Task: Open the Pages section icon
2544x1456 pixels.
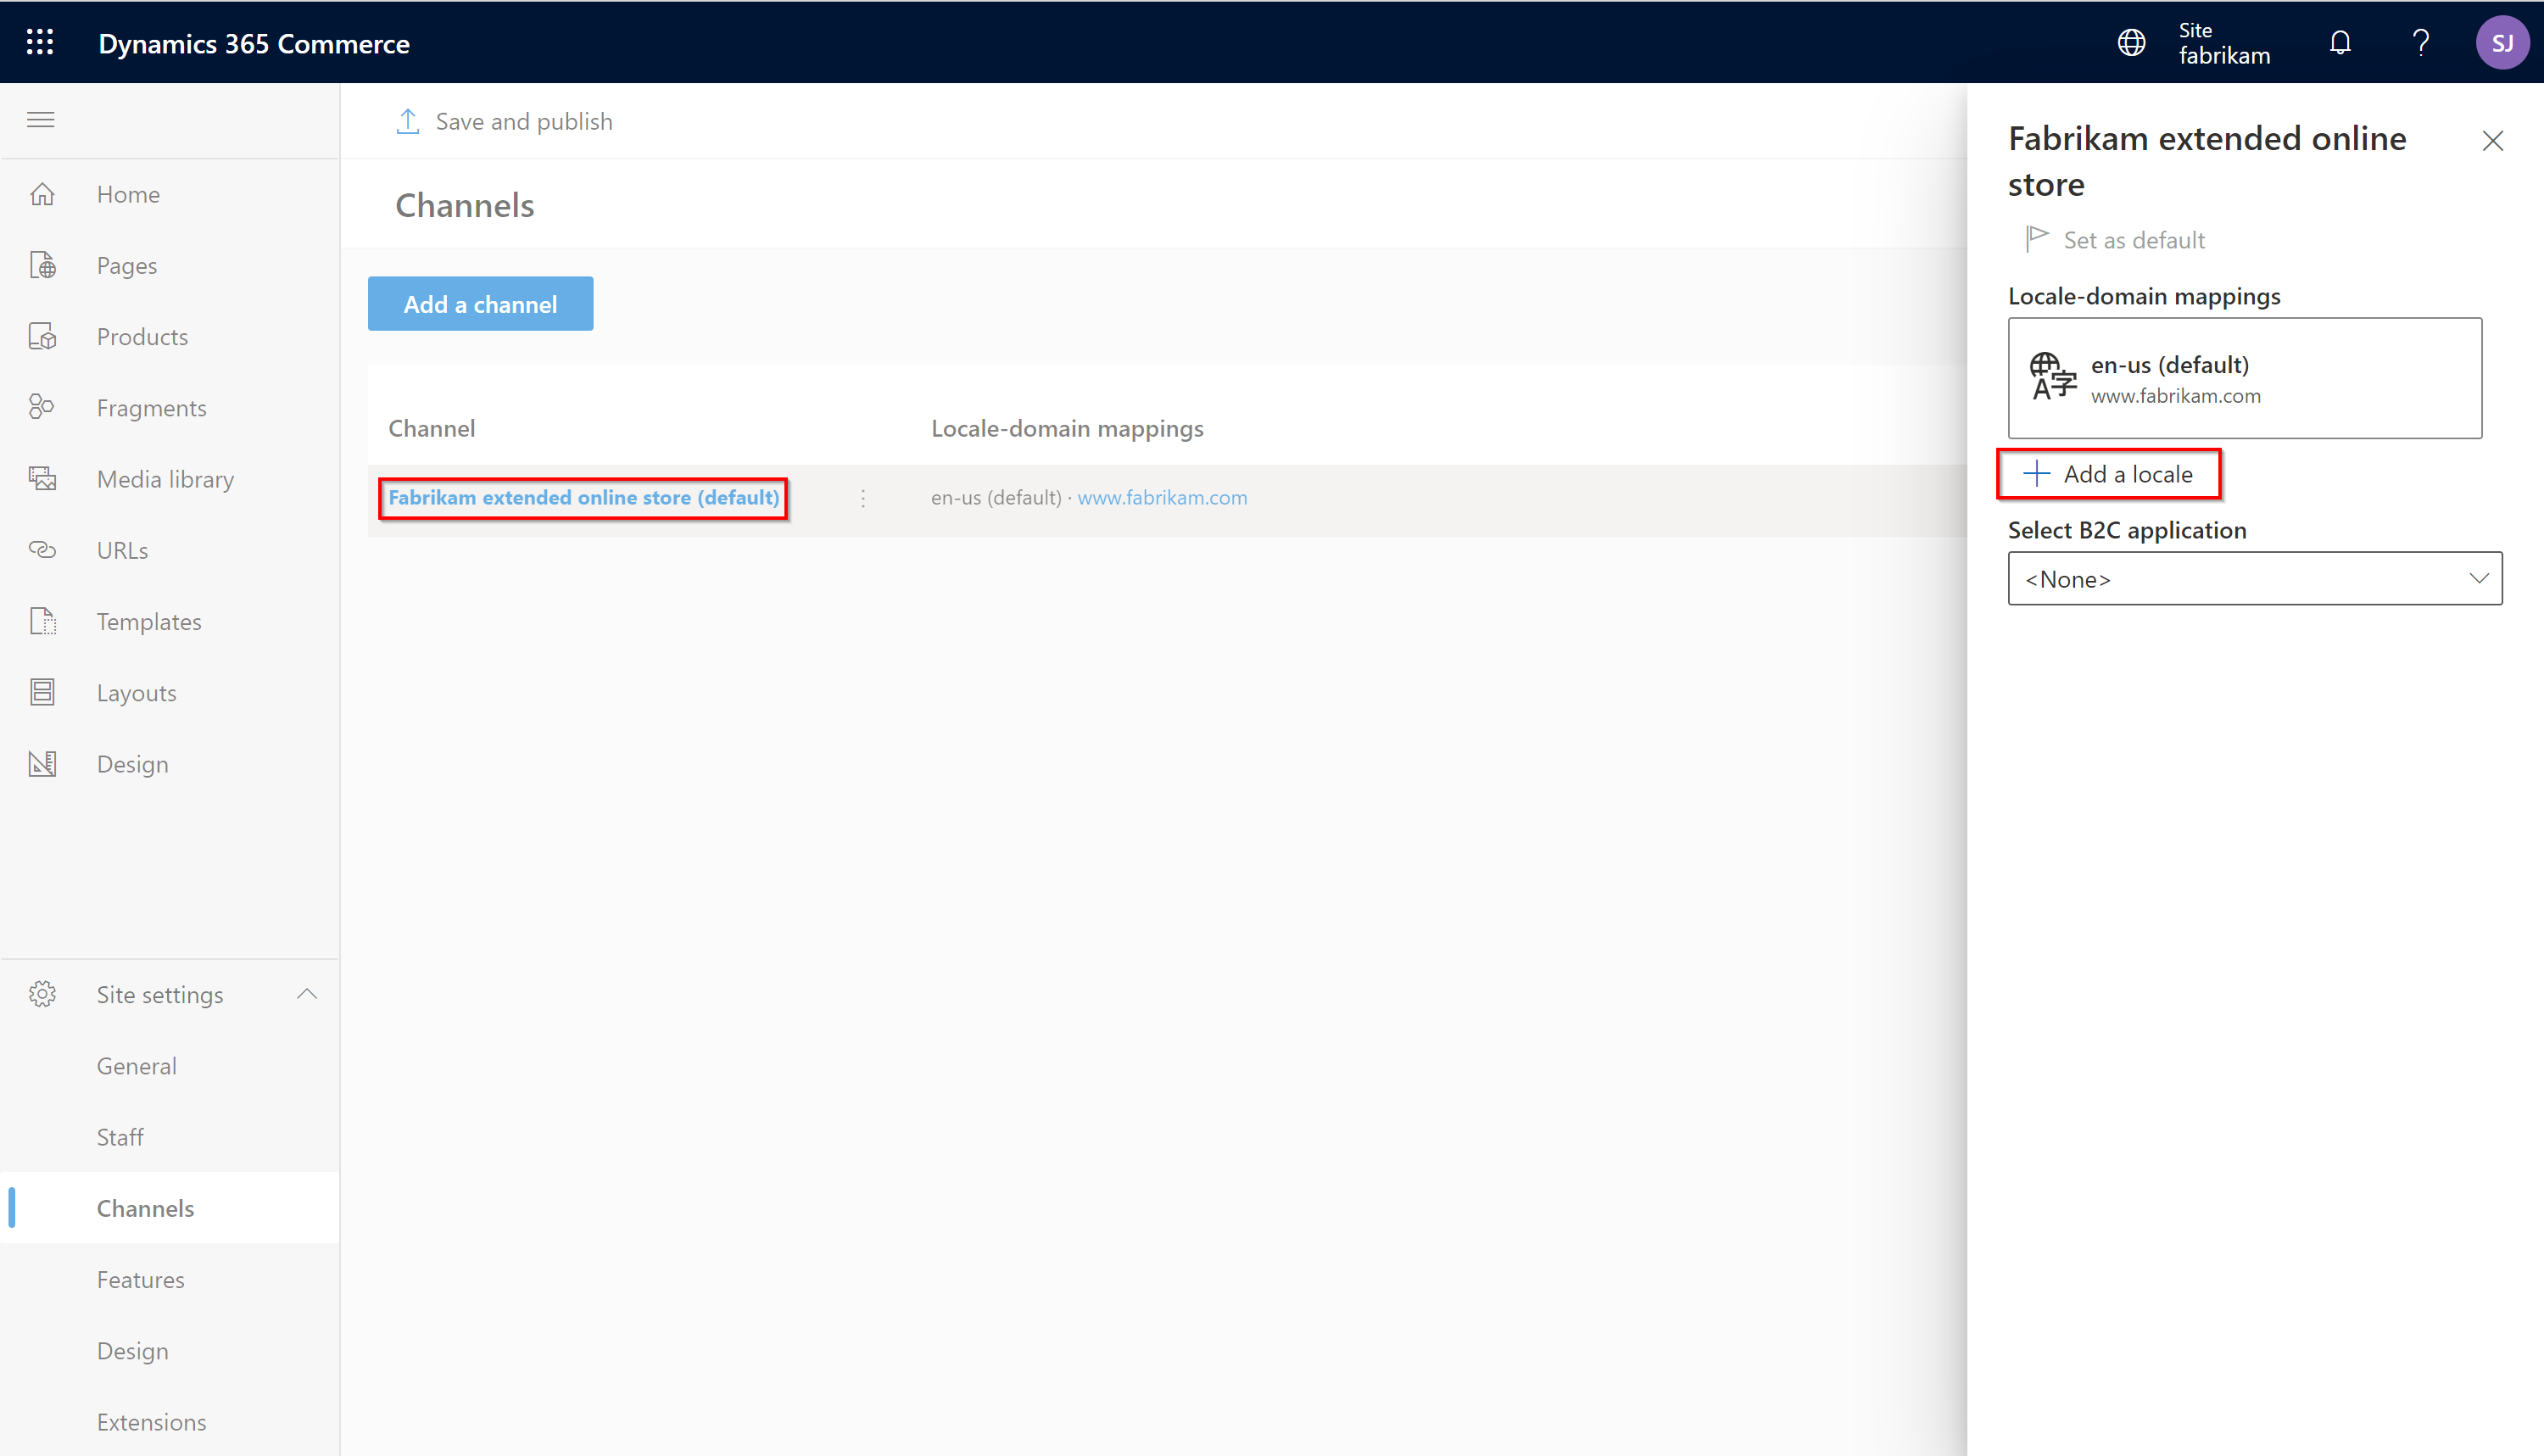Action: (x=44, y=264)
